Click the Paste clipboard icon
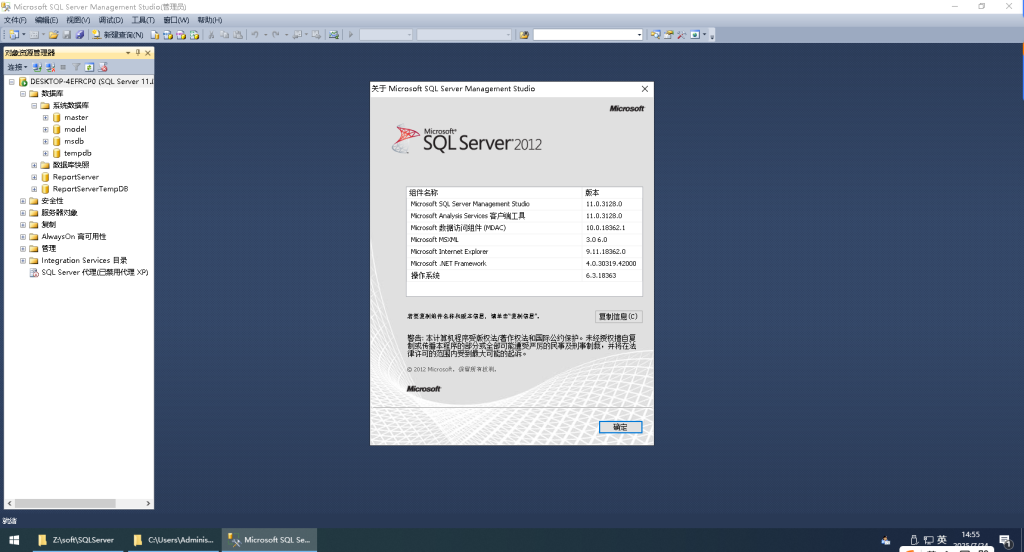Image resolution: width=1024 pixels, height=552 pixels. pyautogui.click(x=238, y=35)
